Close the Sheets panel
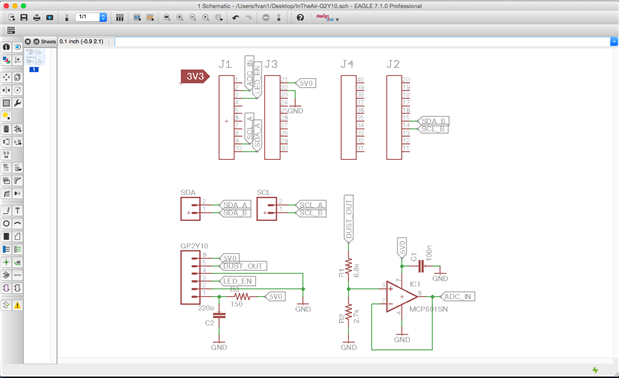The height and width of the screenshot is (378, 619). tap(28, 41)
